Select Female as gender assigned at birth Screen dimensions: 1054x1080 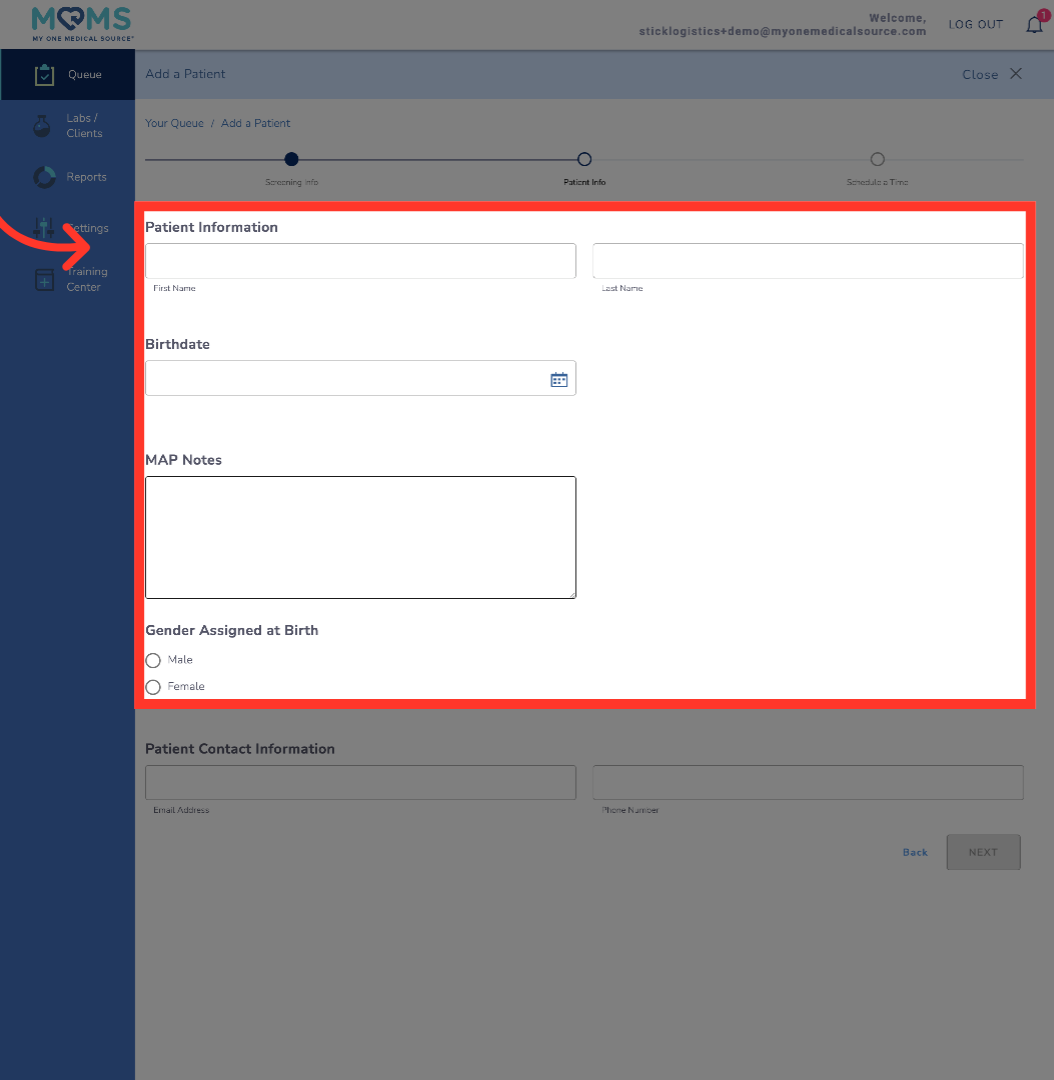click(153, 687)
